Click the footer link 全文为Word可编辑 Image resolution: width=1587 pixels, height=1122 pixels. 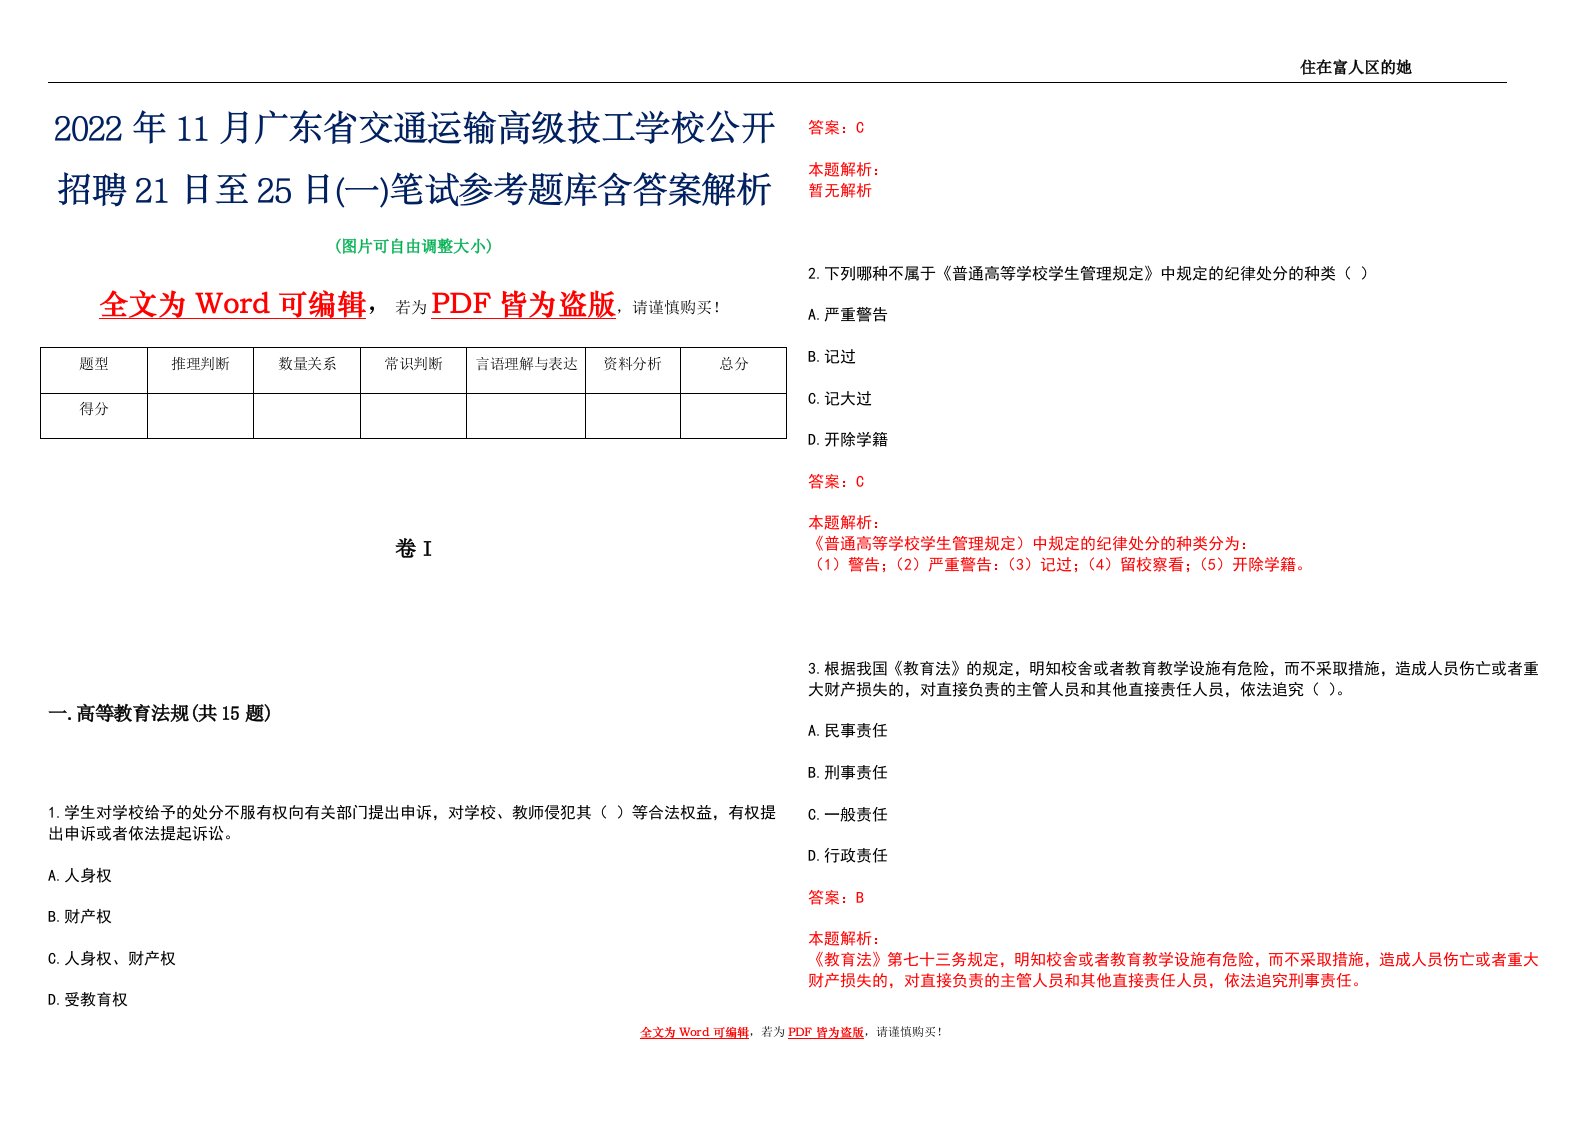pyautogui.click(x=694, y=1032)
